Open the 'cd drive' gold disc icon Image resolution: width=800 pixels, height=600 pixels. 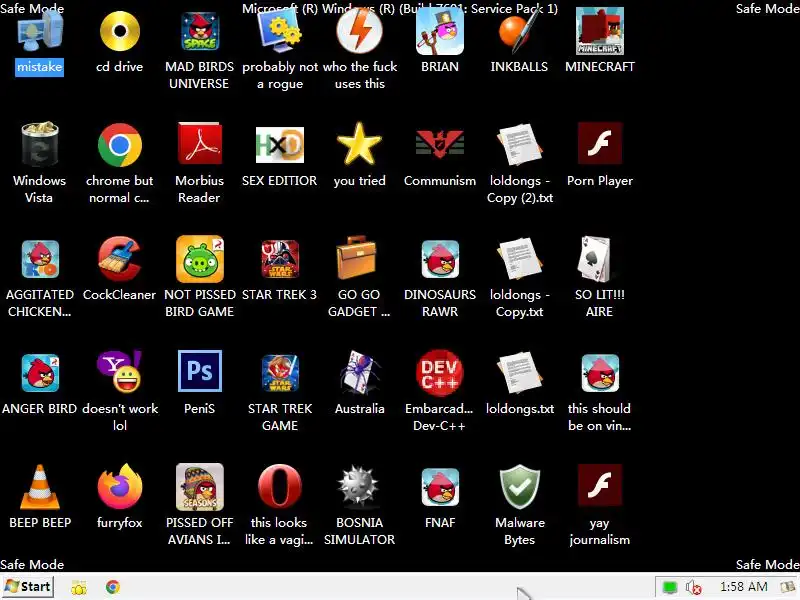click(120, 32)
